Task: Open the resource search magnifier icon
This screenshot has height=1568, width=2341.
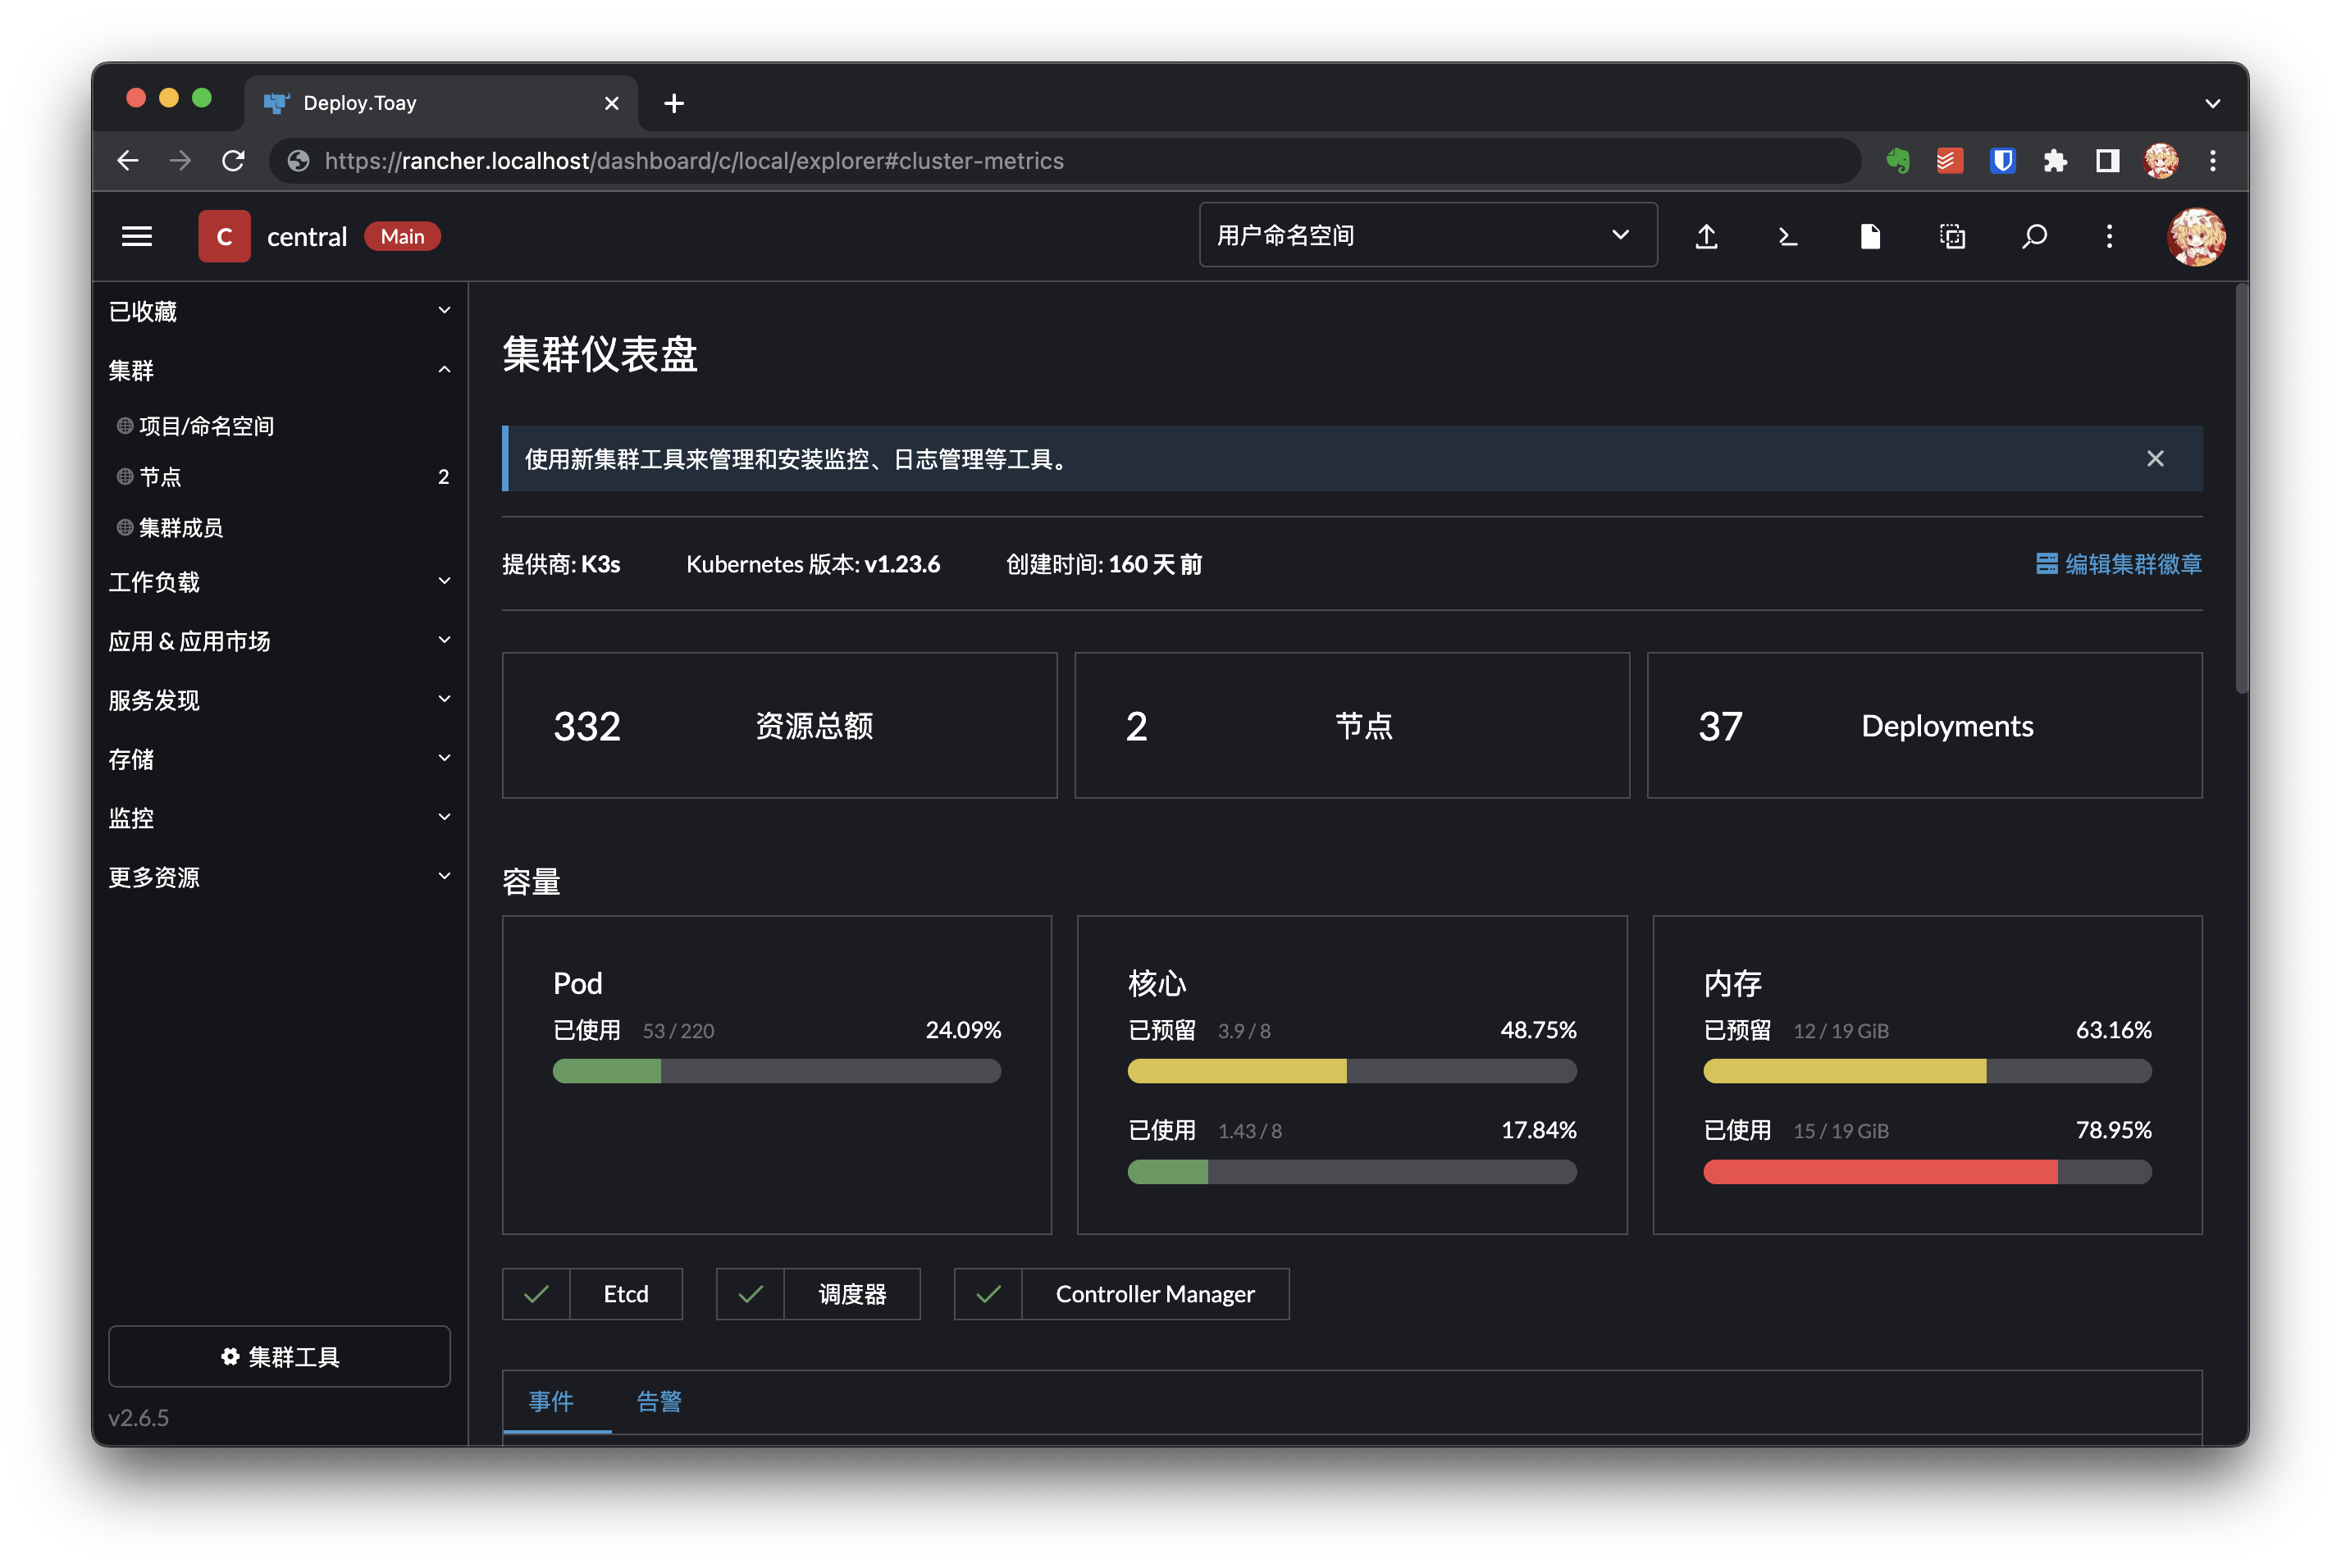Action: point(2034,237)
